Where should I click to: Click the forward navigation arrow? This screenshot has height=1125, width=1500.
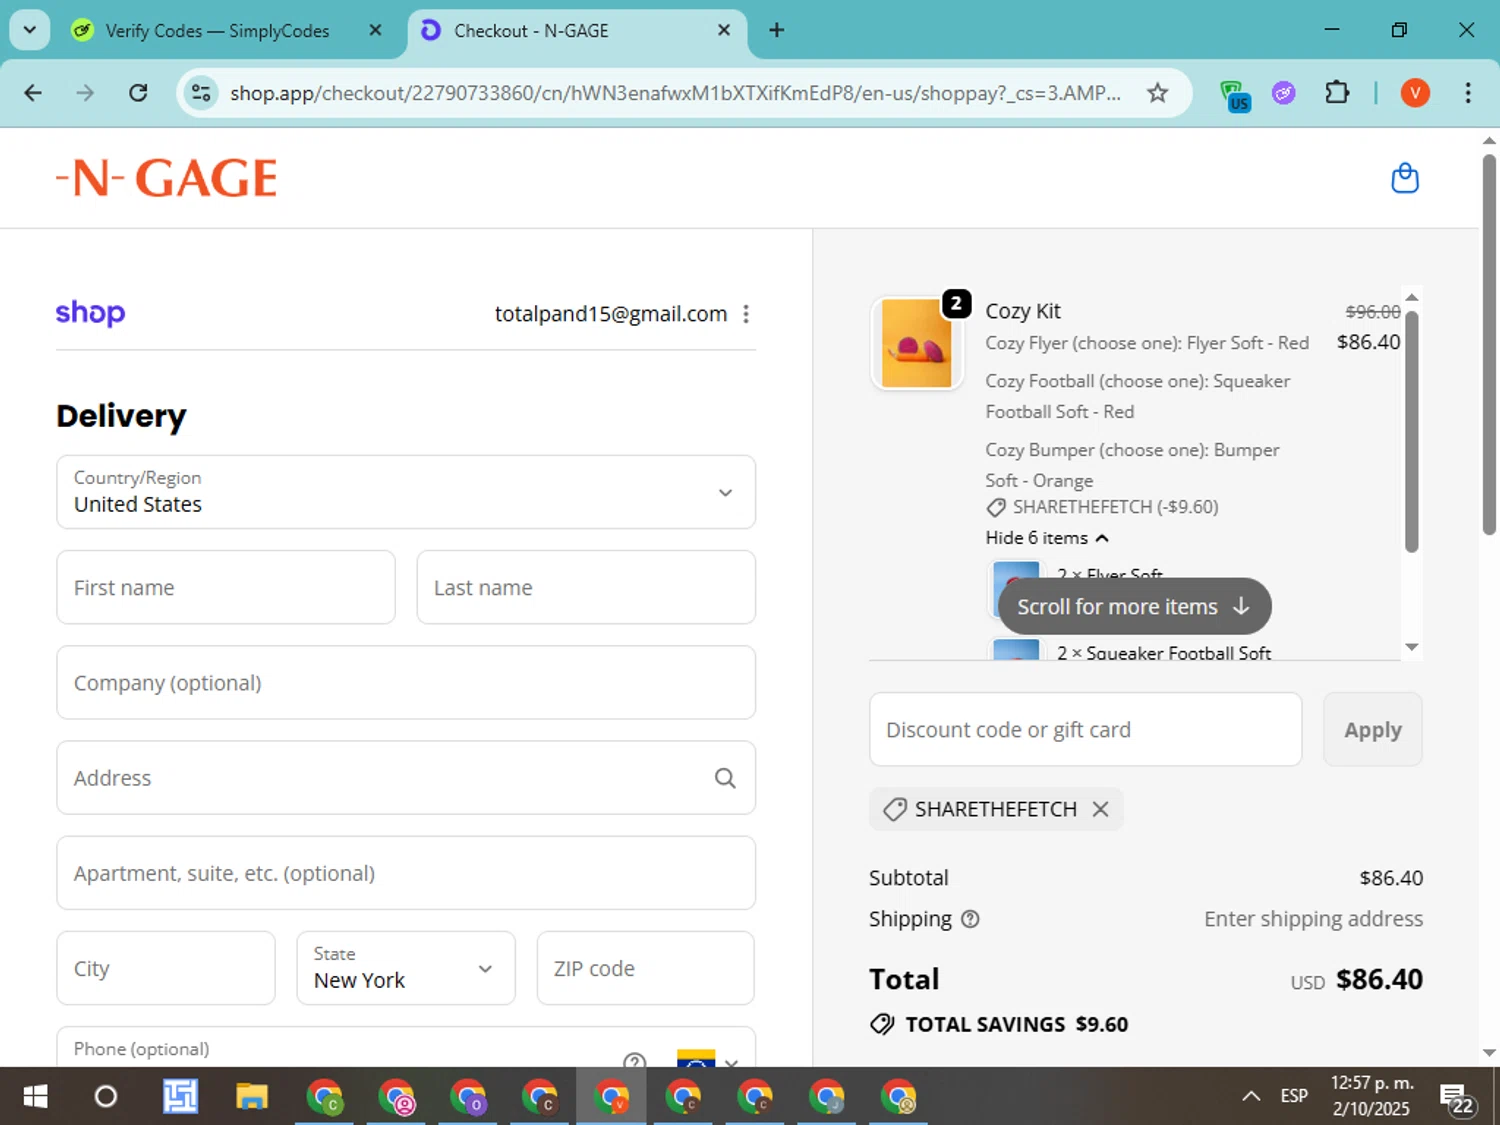click(x=85, y=93)
